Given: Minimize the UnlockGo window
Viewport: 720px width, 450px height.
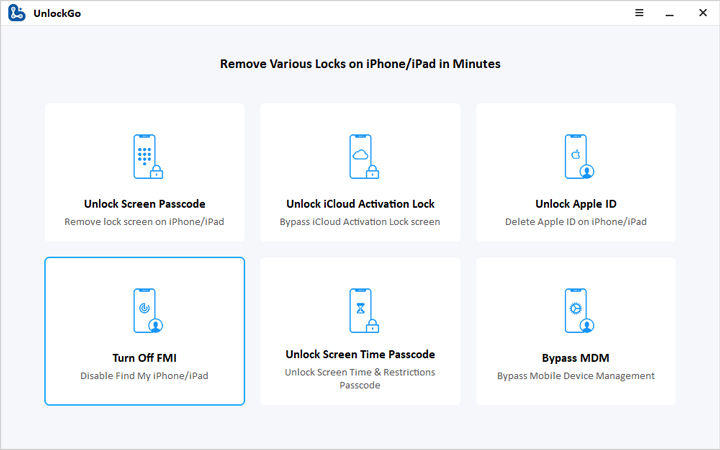Looking at the screenshot, I should click(x=668, y=13).
